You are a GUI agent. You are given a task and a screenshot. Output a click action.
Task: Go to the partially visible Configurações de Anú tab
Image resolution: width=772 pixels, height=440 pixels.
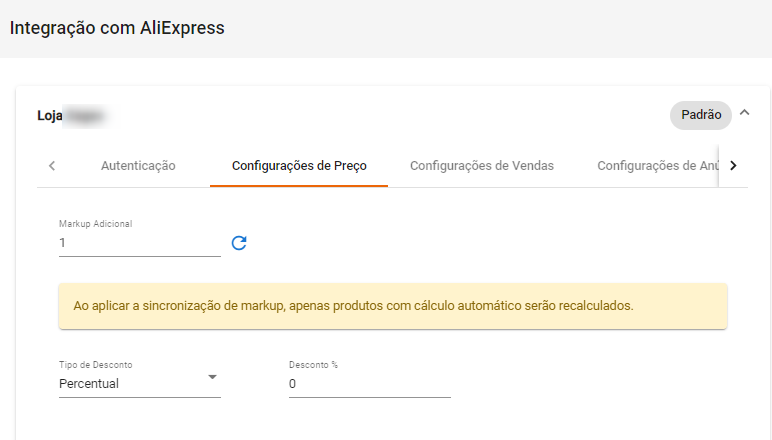pos(658,166)
